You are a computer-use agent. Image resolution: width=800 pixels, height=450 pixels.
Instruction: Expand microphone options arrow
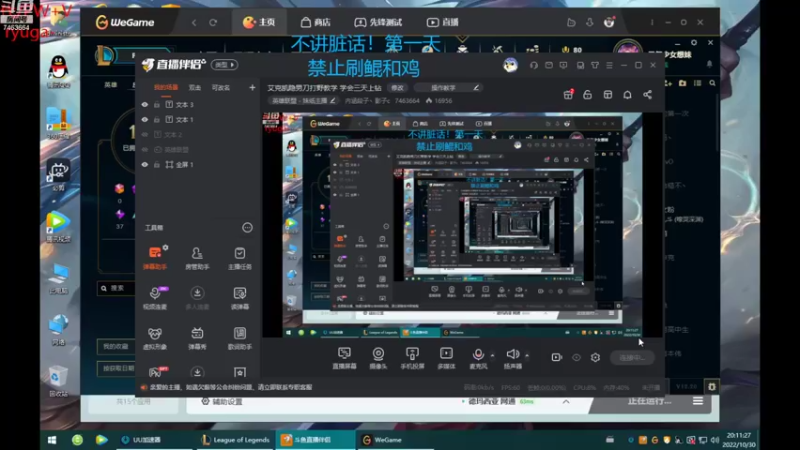coord(492,355)
